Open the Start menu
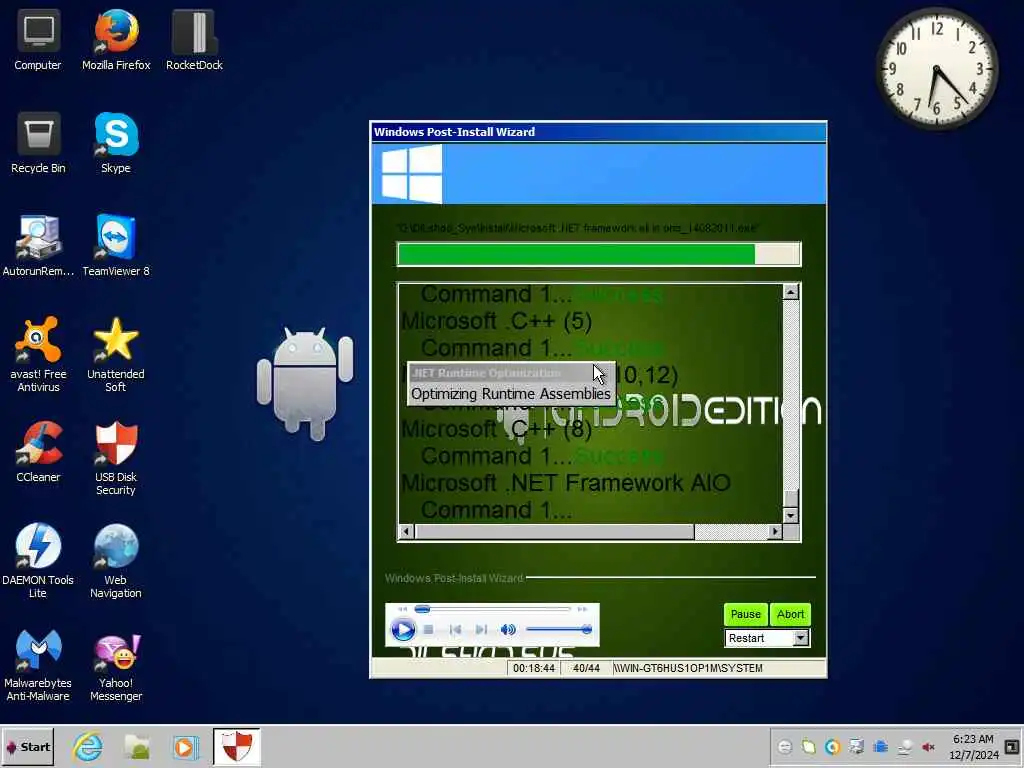Screen dimensions: 1024x768 27,747
